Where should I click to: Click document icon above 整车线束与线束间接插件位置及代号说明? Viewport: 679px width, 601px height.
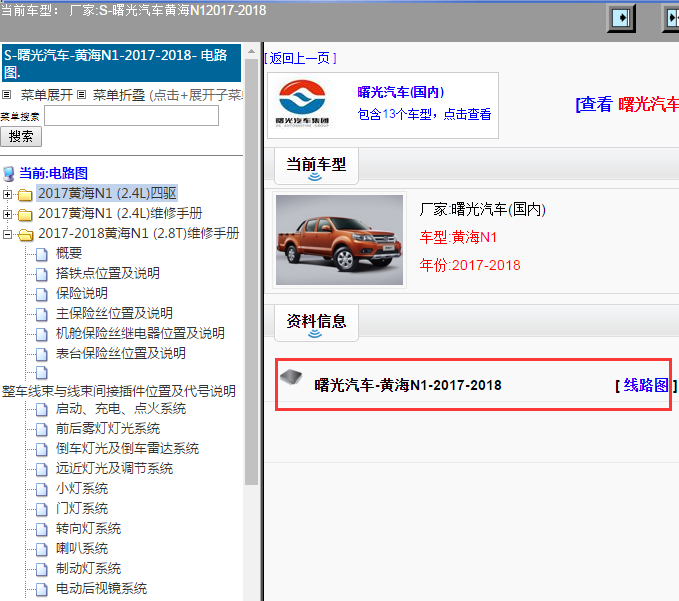click(x=42, y=372)
